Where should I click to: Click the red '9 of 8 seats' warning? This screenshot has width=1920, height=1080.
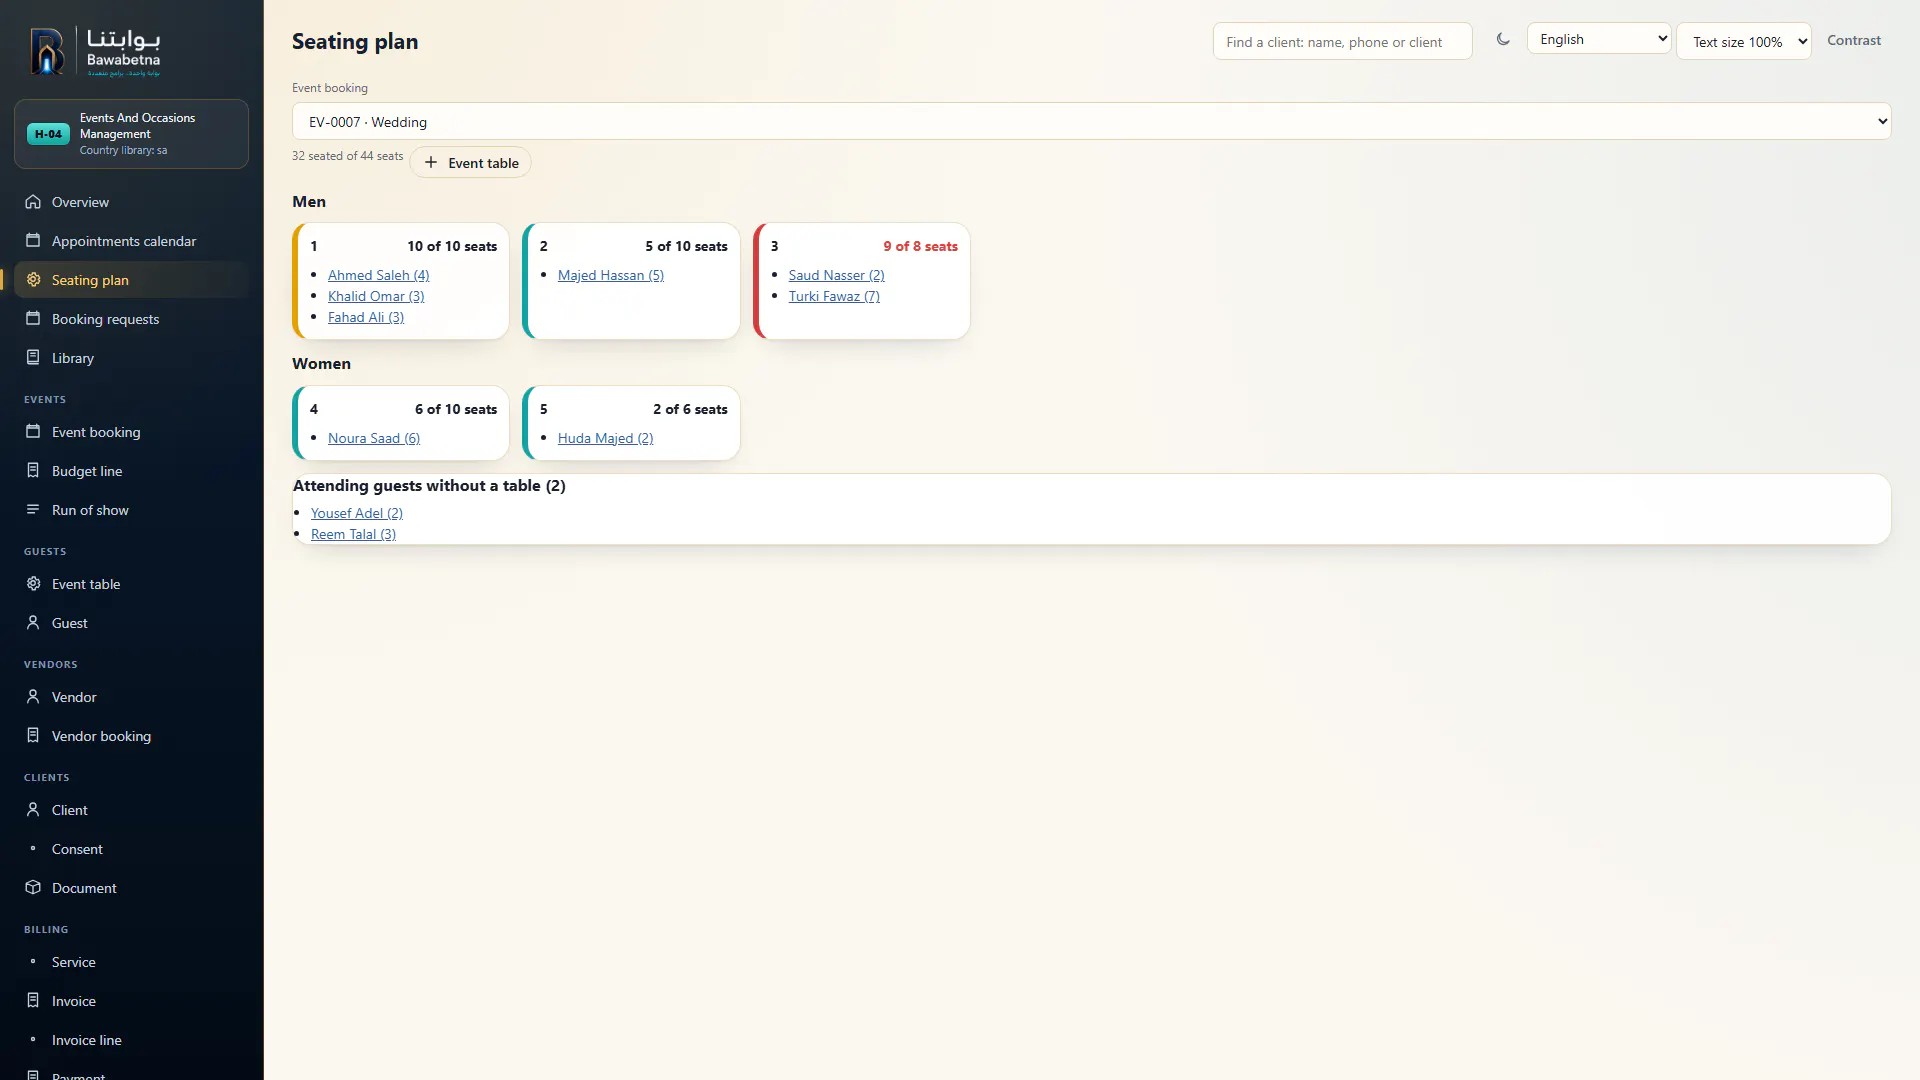click(920, 246)
